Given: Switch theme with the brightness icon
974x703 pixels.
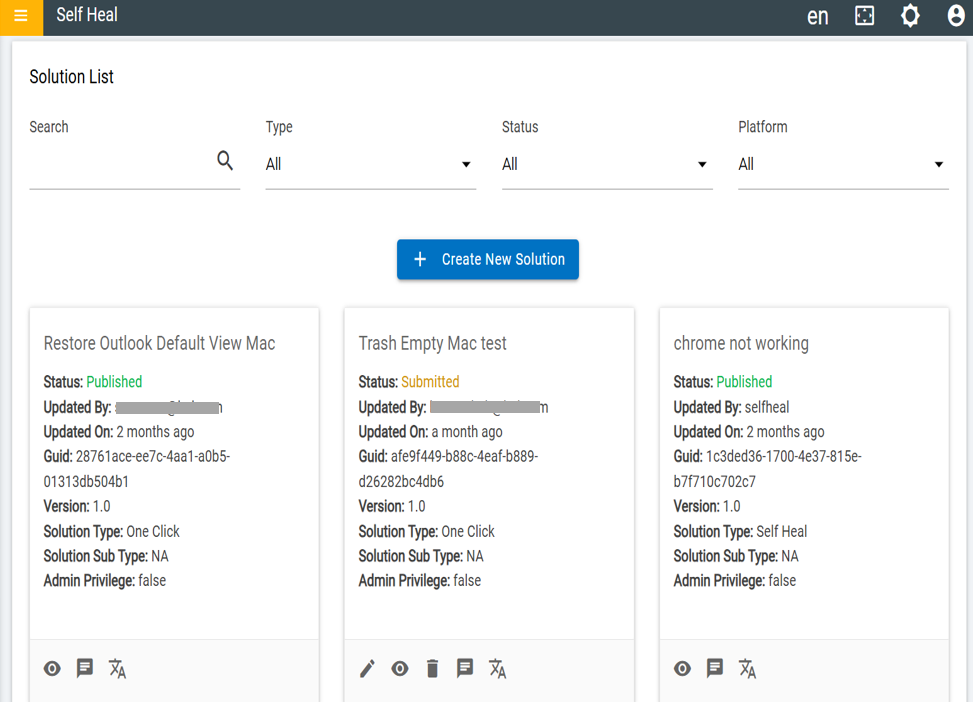Looking at the screenshot, I should pyautogui.click(x=910, y=16).
